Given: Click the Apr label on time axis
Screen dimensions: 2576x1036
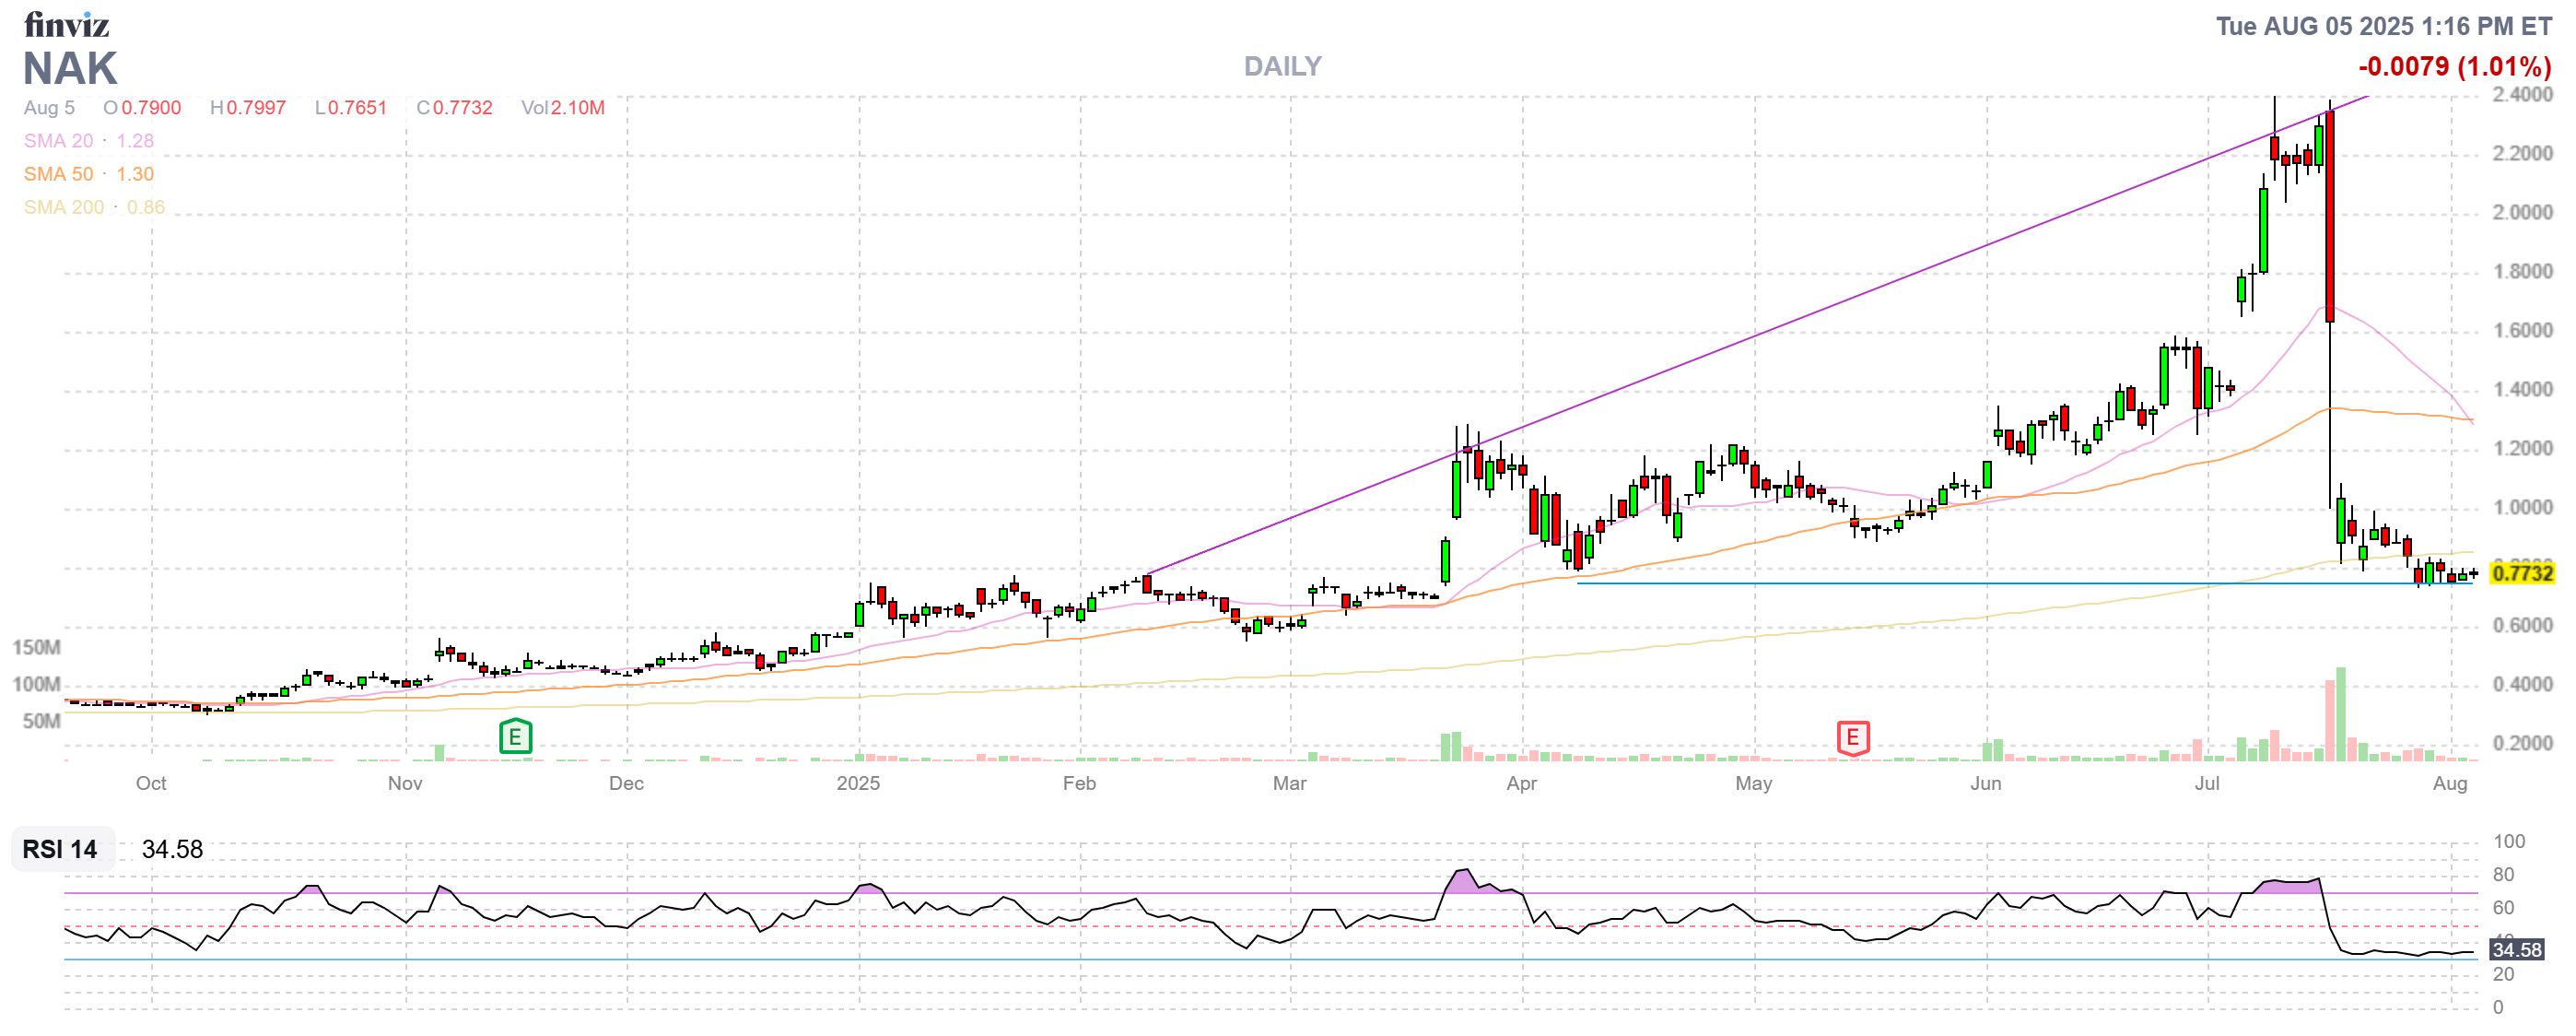Looking at the screenshot, I should point(1521,783).
